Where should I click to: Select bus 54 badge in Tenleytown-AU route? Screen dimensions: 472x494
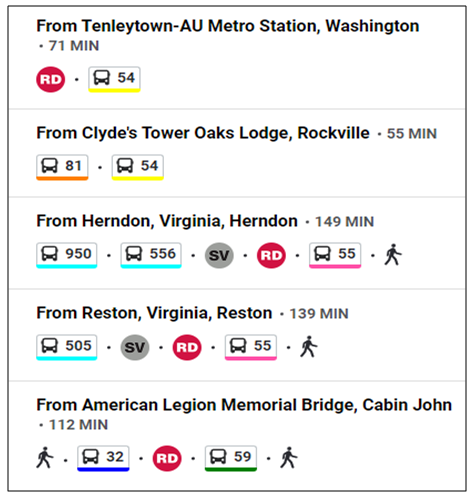click(114, 79)
